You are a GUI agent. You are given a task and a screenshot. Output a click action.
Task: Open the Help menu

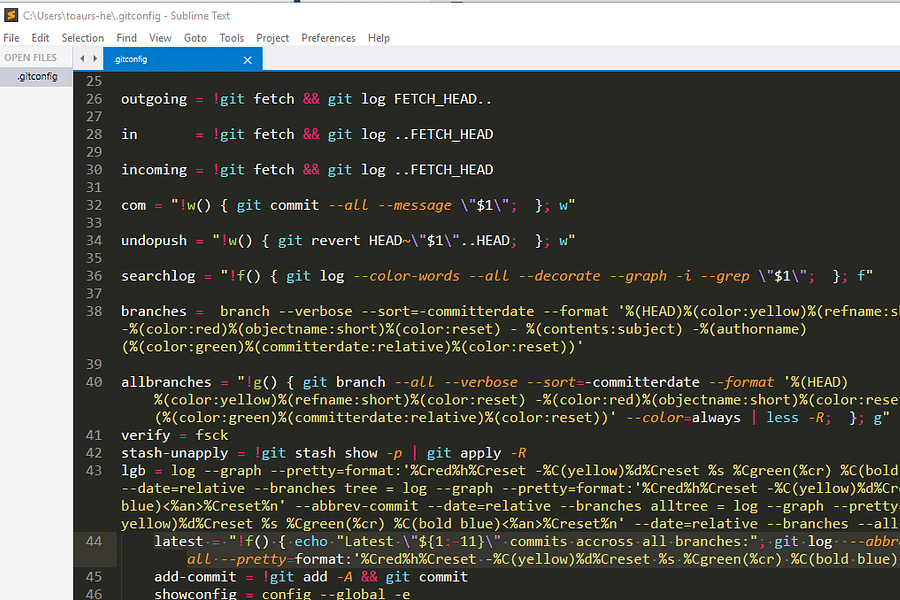point(378,37)
